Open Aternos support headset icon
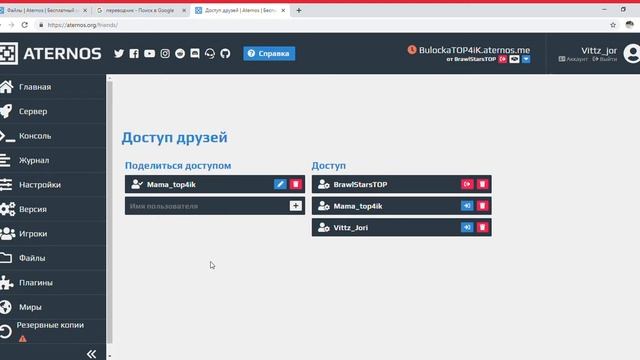The height and width of the screenshot is (360, 640). pyautogui.click(x=210, y=53)
